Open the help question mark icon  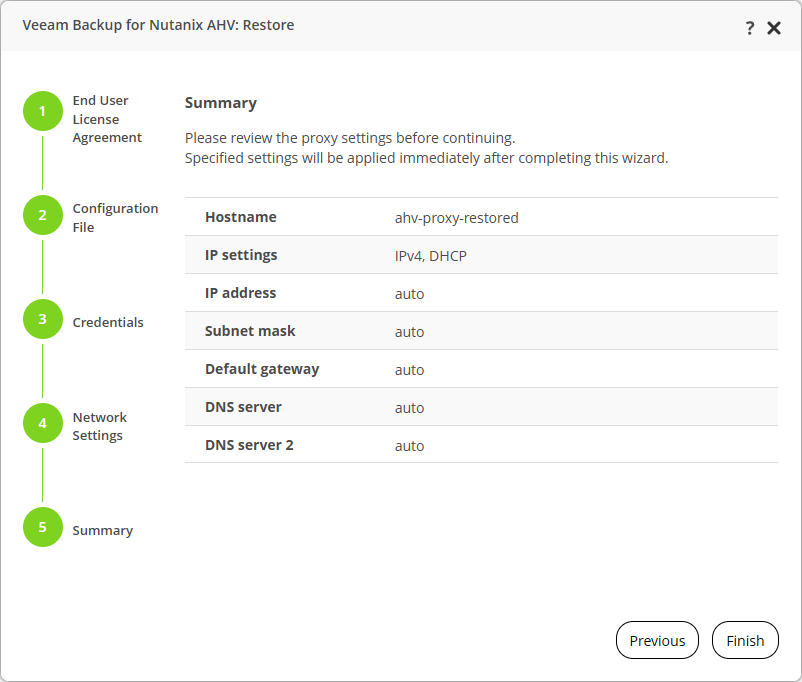(x=749, y=28)
